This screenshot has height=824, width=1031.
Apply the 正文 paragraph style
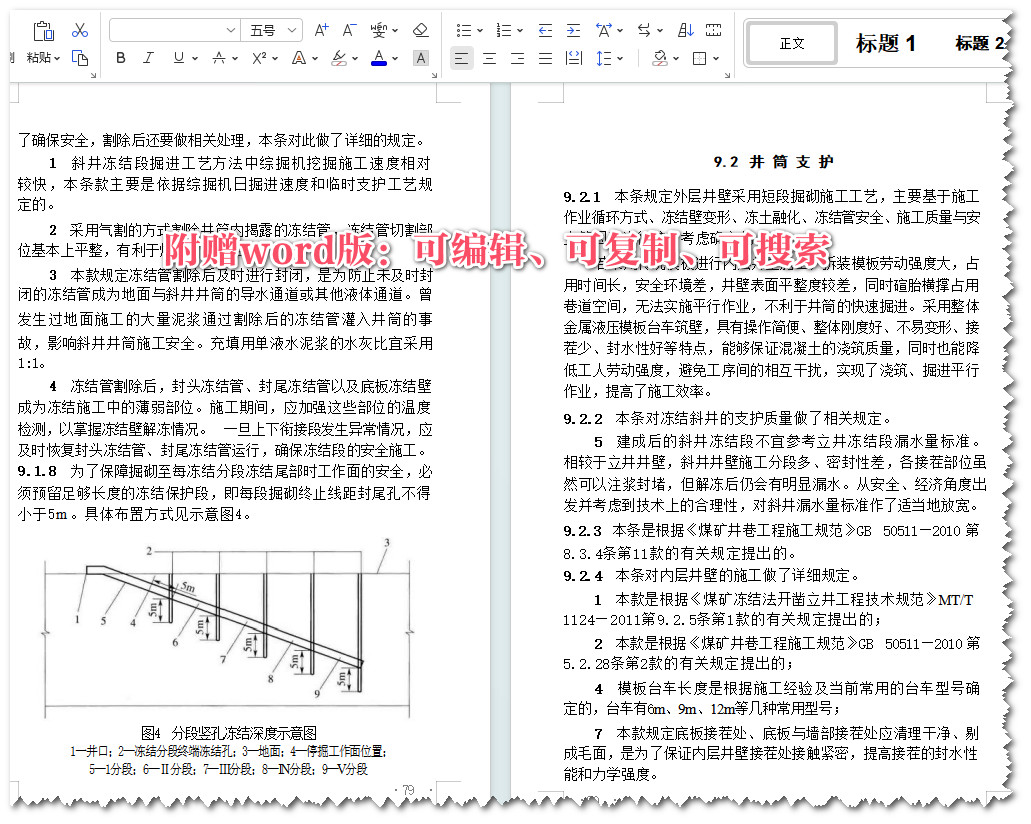click(x=791, y=44)
